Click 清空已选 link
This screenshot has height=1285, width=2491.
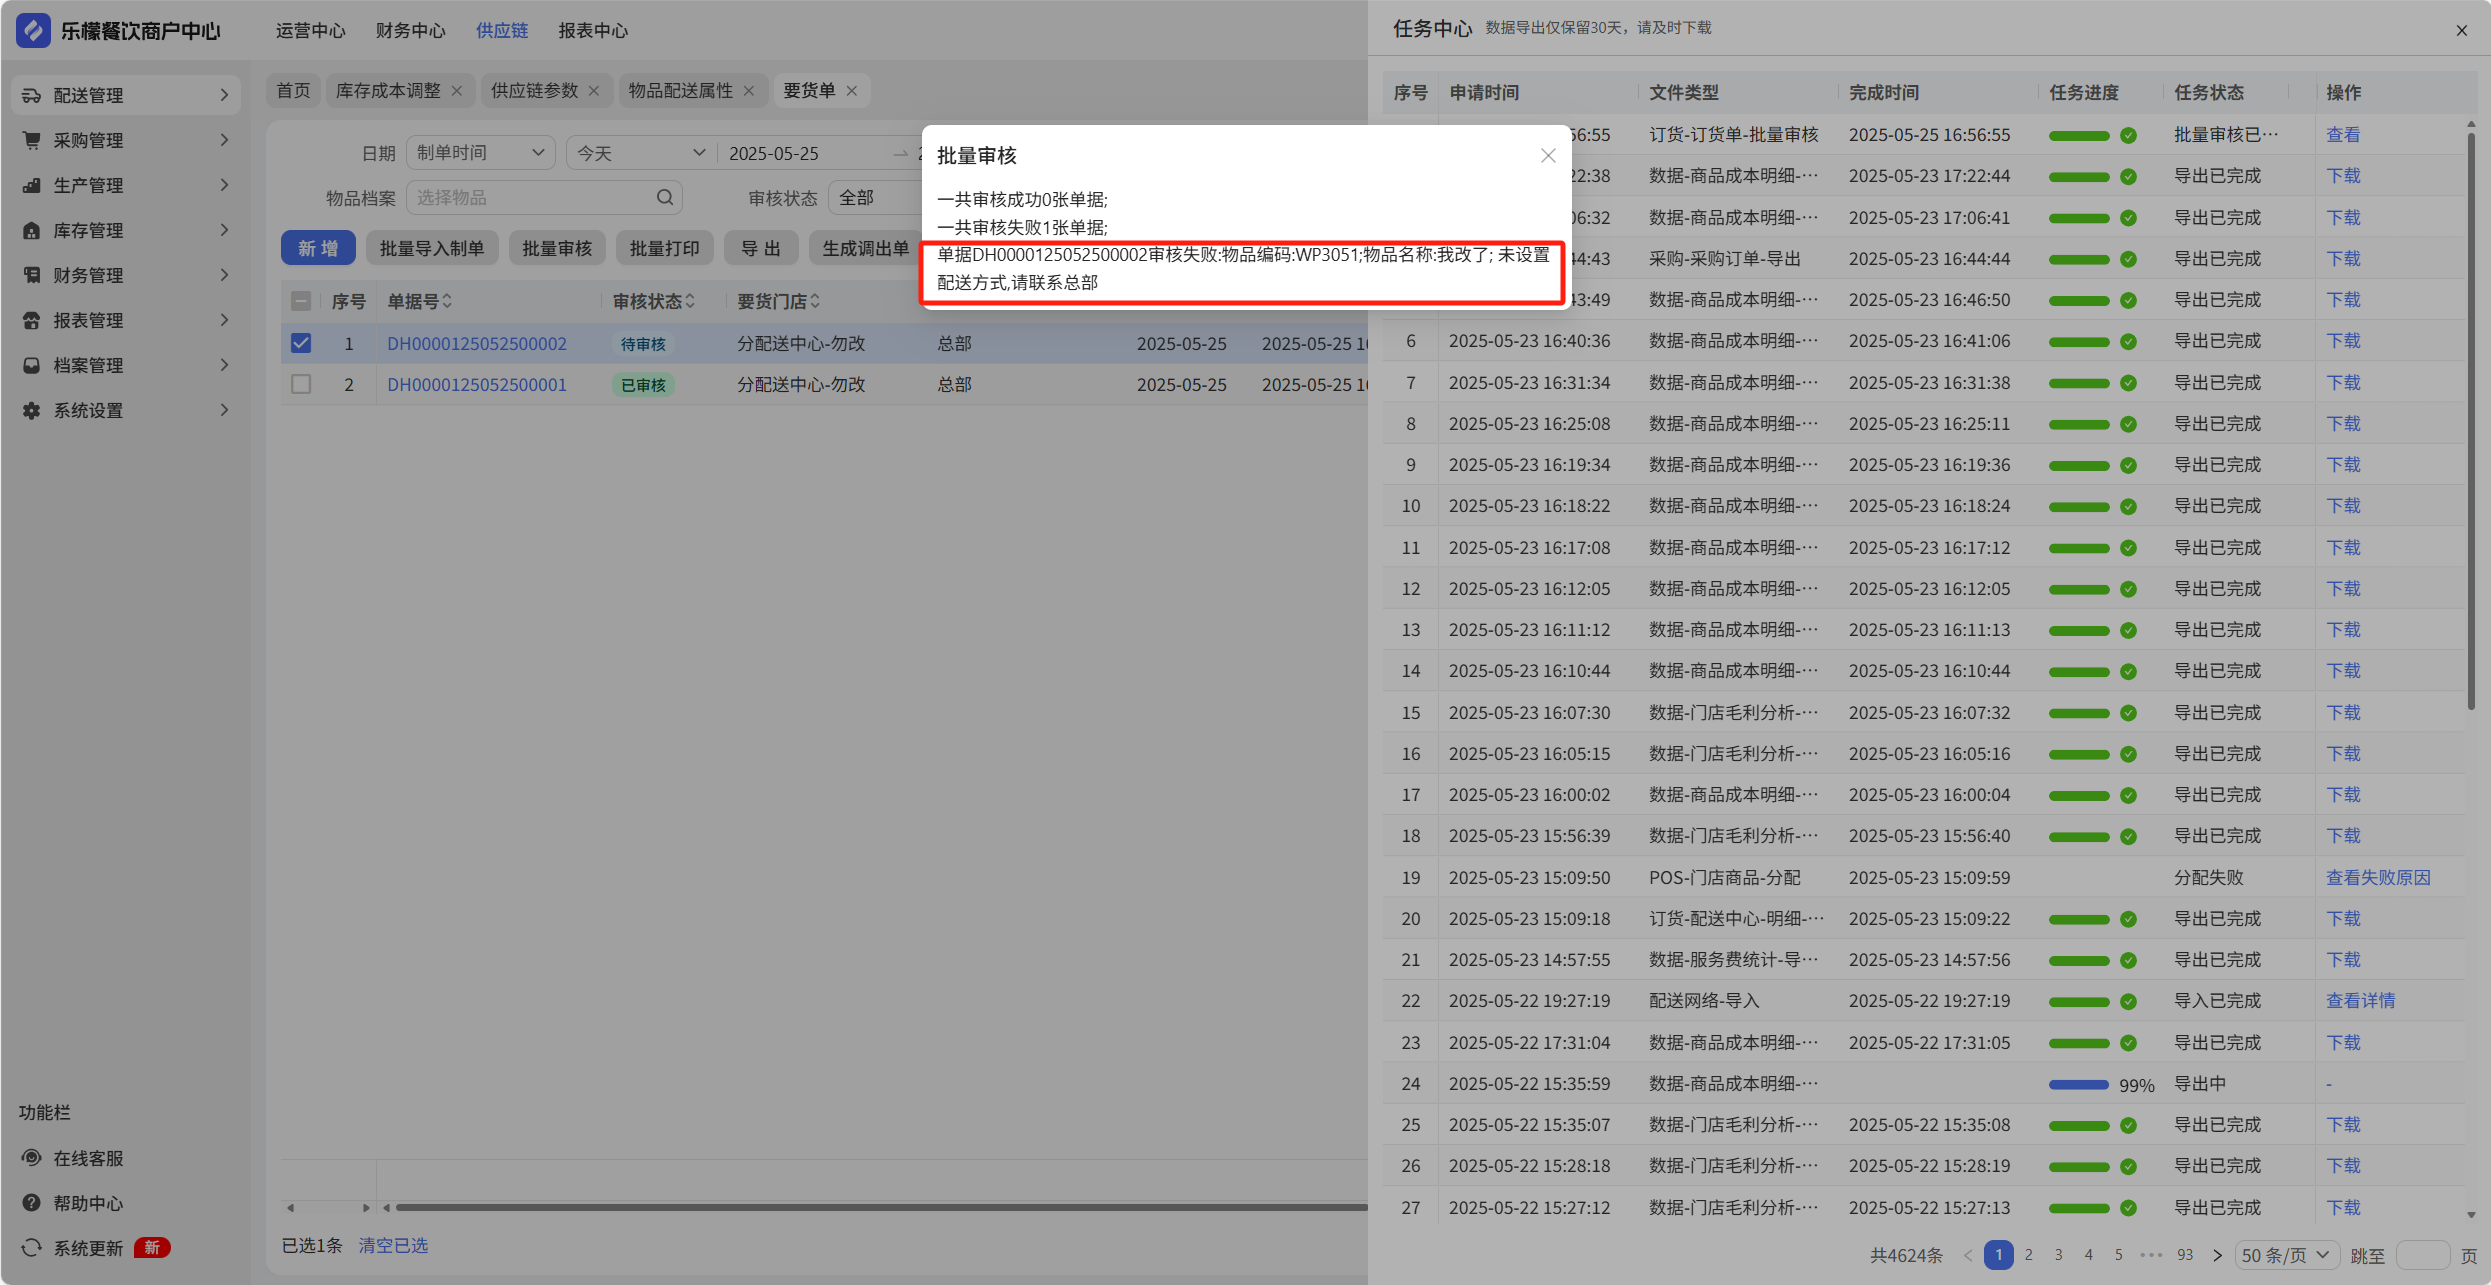pyautogui.click(x=393, y=1245)
